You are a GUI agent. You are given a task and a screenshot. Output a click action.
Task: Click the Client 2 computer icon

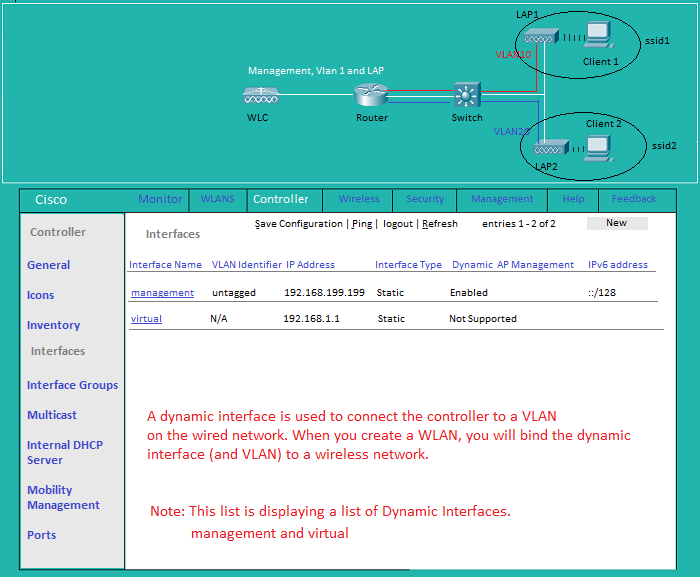click(x=600, y=149)
